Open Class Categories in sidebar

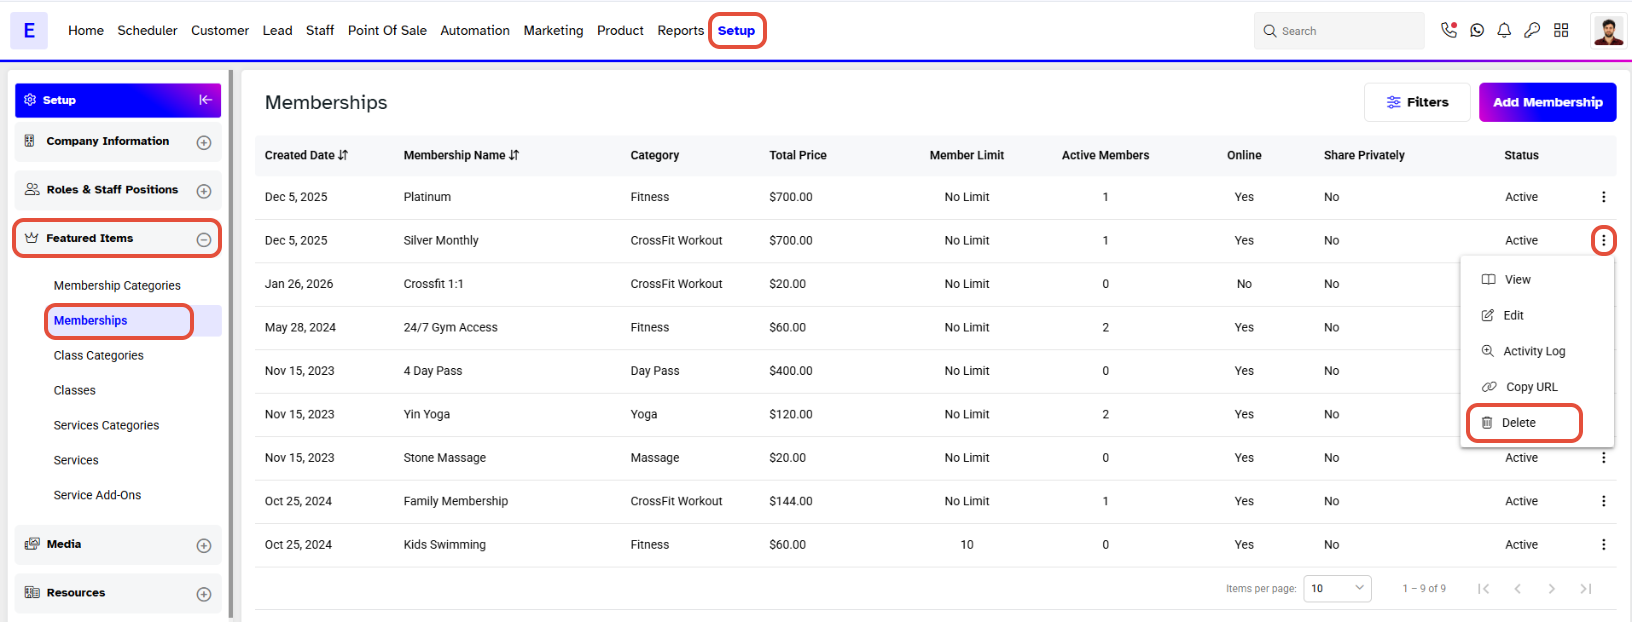(98, 356)
